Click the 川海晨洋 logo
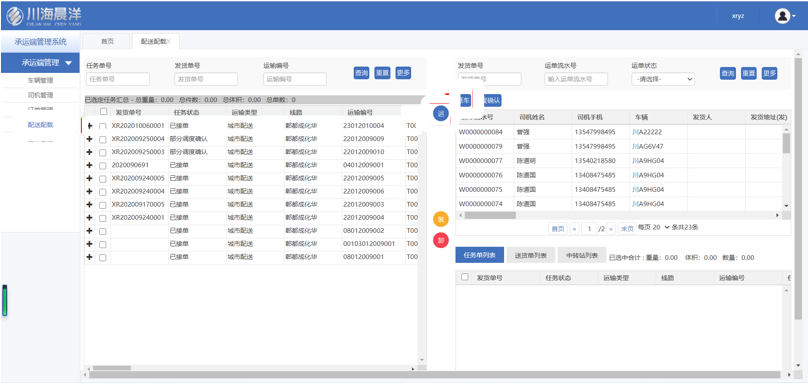Image resolution: width=808 pixels, height=386 pixels. (x=44, y=15)
